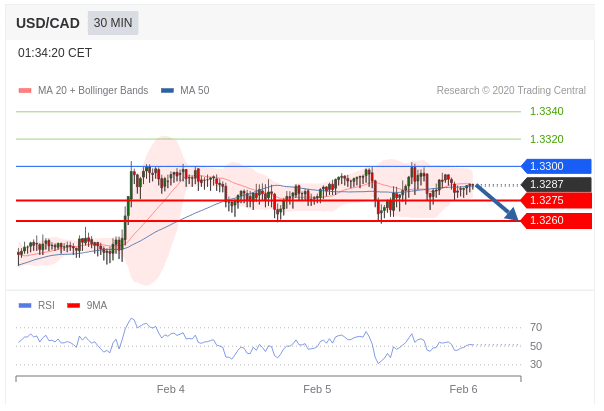Click the black 1.3287 current price tag

coord(556,185)
